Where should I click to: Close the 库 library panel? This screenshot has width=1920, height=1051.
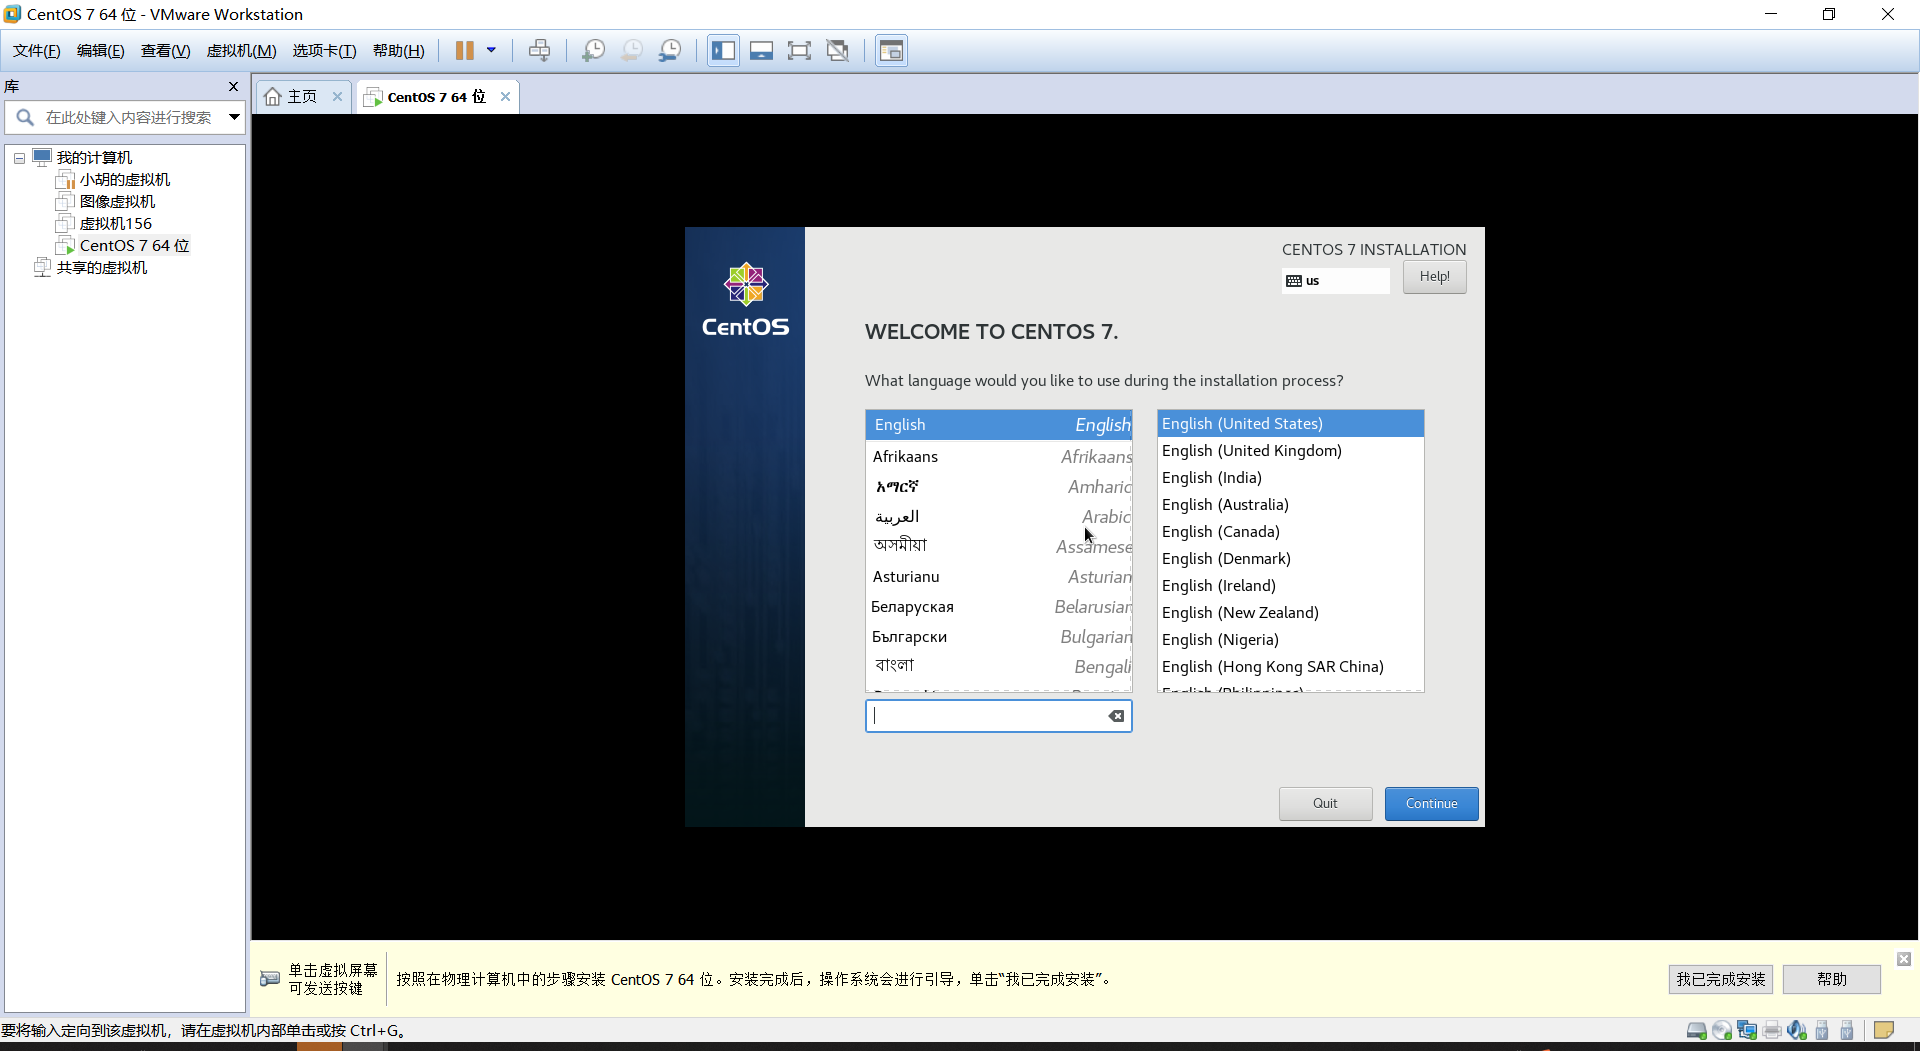(x=234, y=87)
